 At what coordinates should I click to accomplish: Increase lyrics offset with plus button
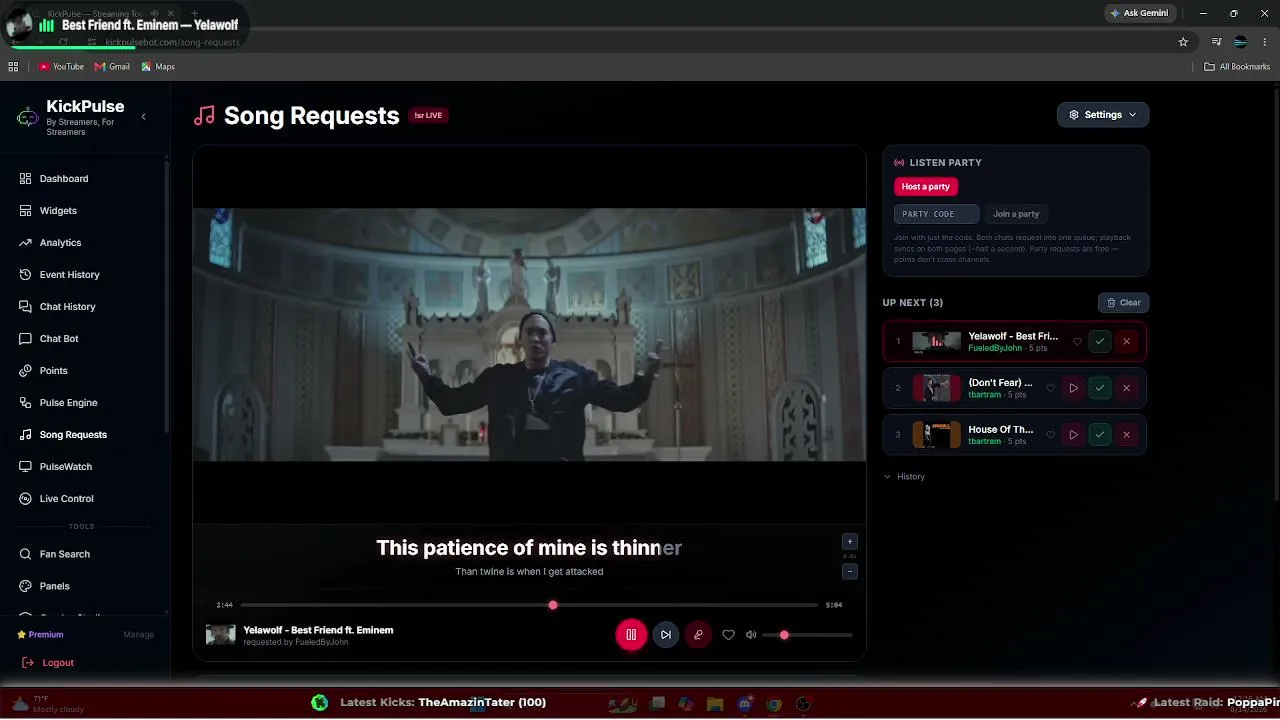coord(850,542)
